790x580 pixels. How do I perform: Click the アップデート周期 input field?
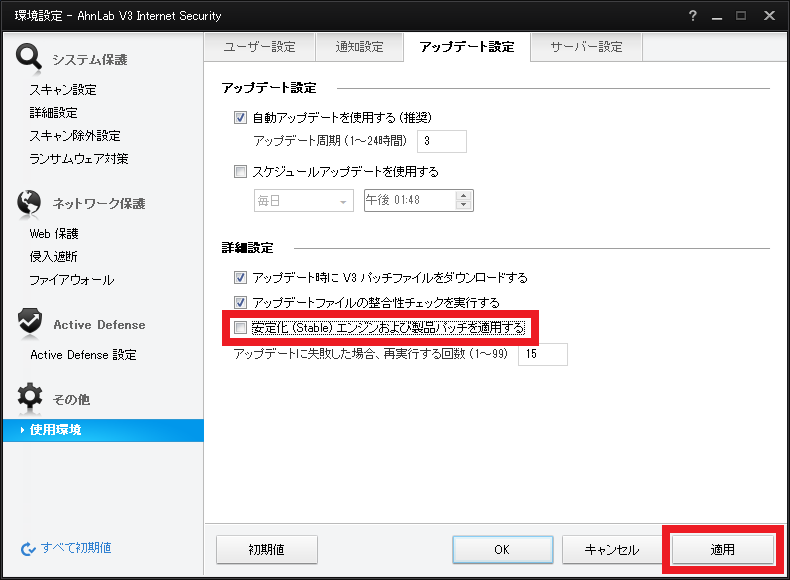tap(442, 141)
